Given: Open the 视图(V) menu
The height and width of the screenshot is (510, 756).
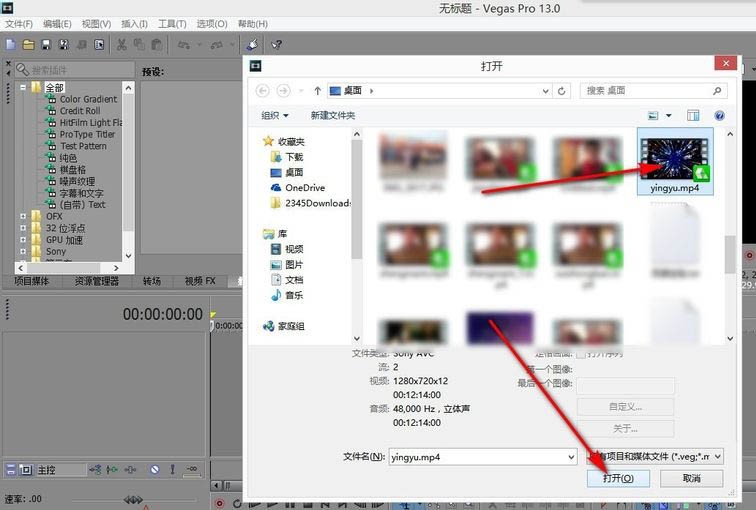Looking at the screenshot, I should click(x=96, y=24).
